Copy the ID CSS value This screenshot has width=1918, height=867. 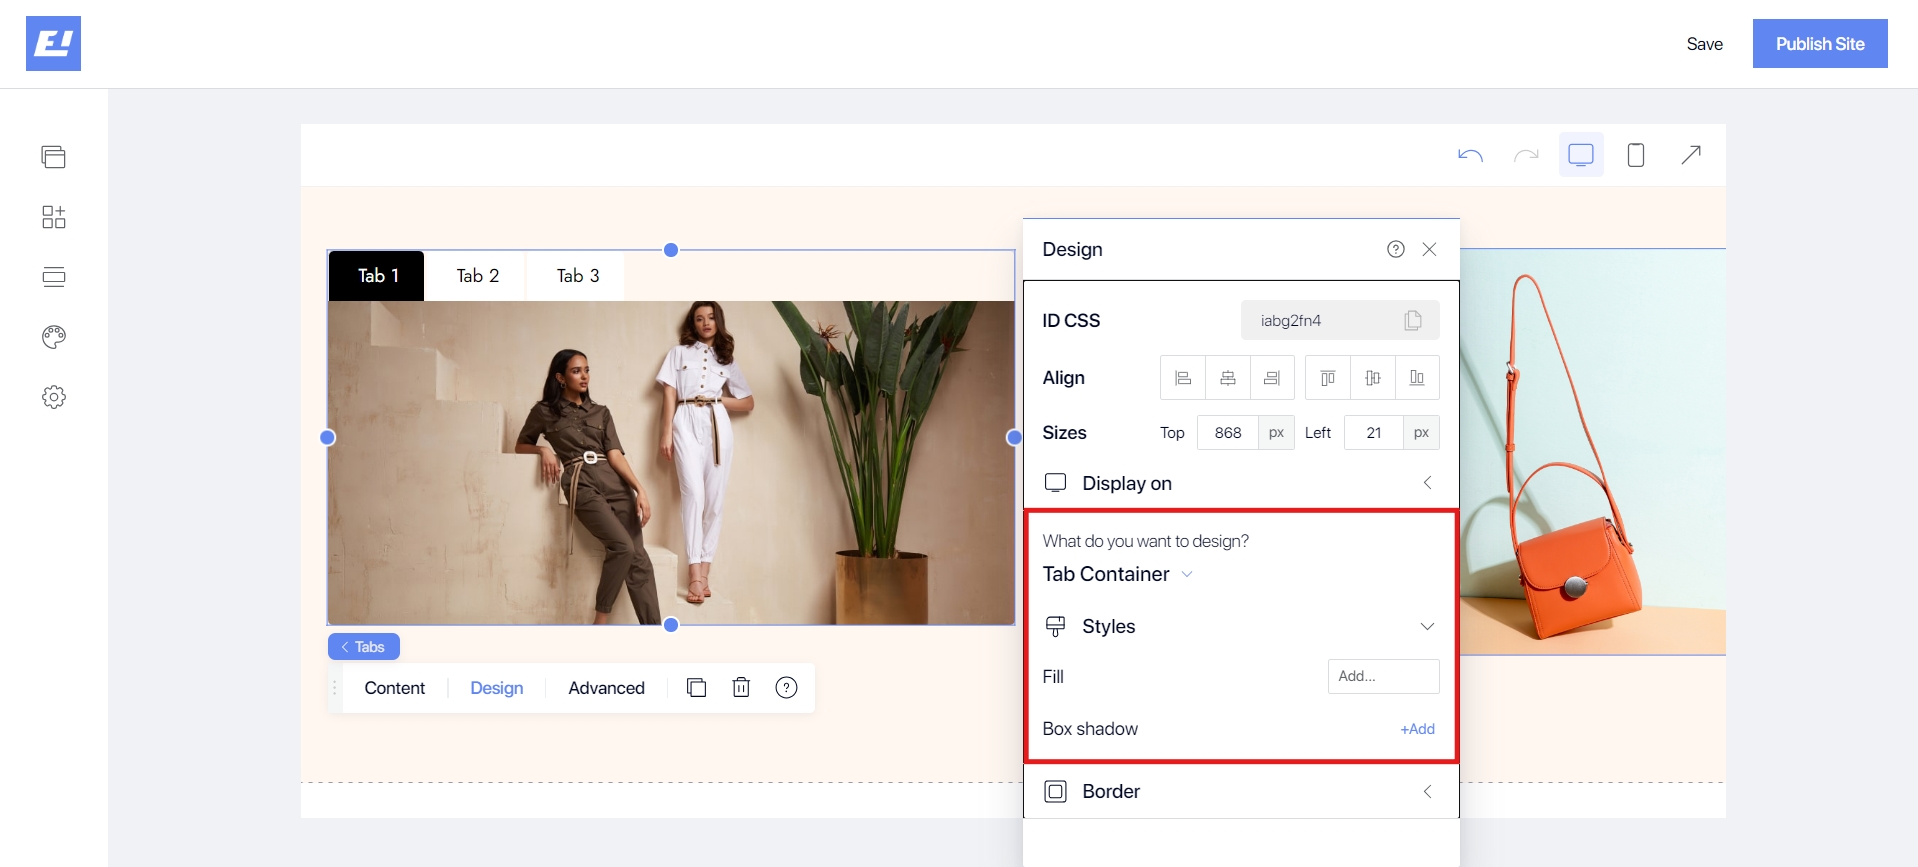coord(1412,321)
